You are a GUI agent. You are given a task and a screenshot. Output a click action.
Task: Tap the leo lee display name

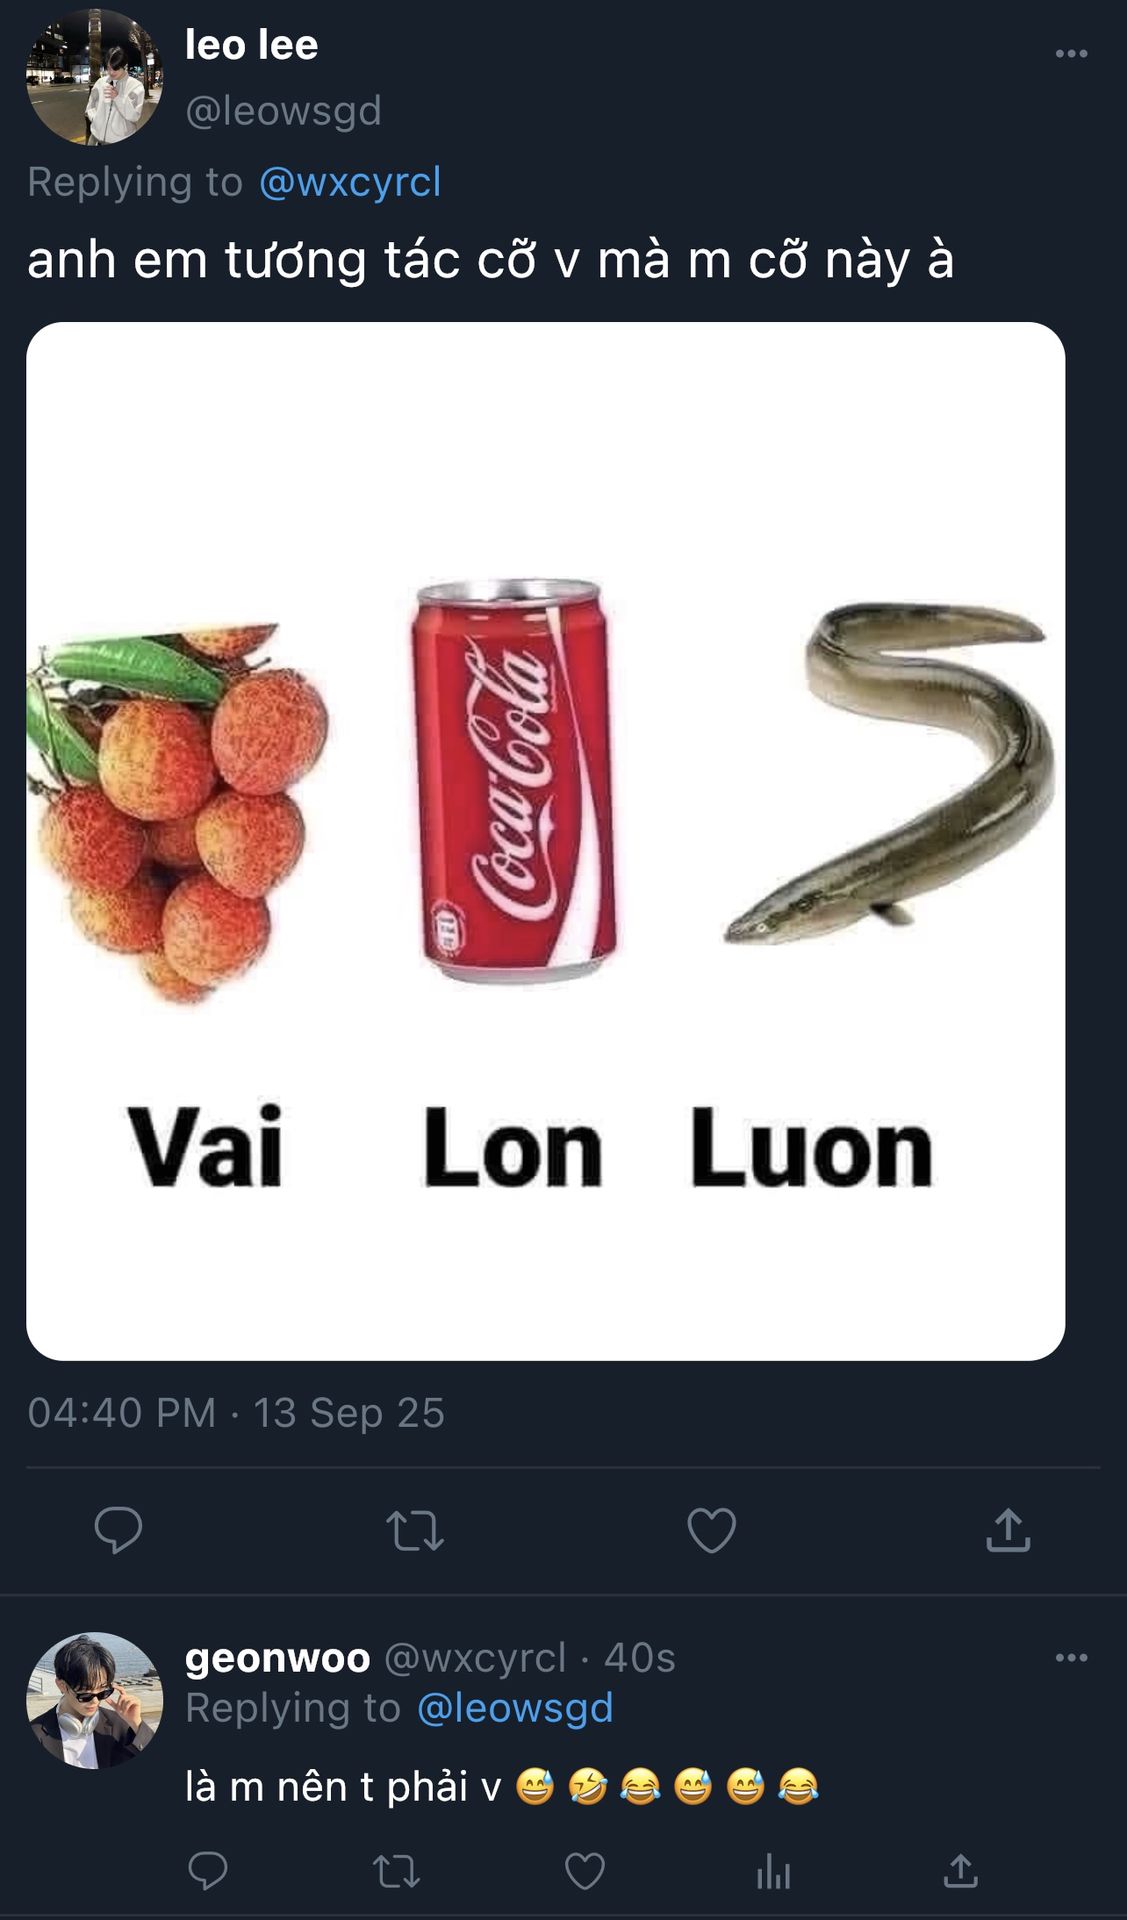tap(252, 45)
